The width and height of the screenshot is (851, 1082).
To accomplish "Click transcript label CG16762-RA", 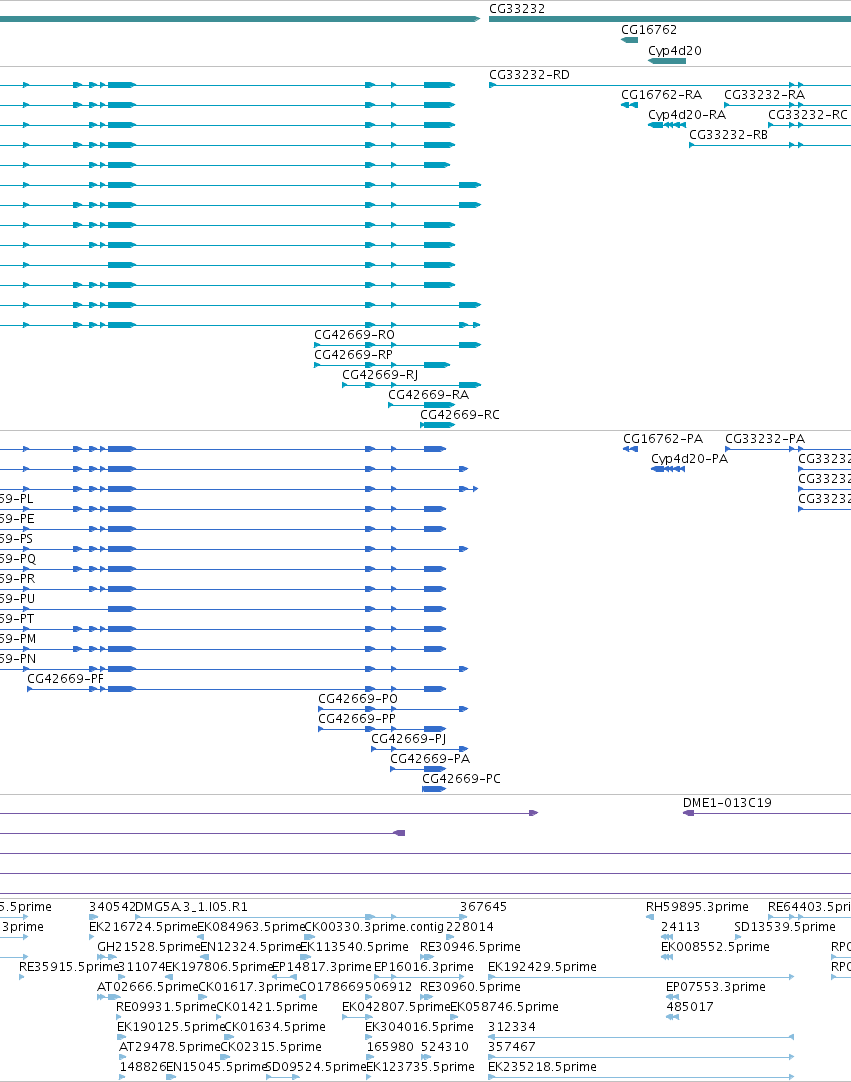I will (x=661, y=95).
